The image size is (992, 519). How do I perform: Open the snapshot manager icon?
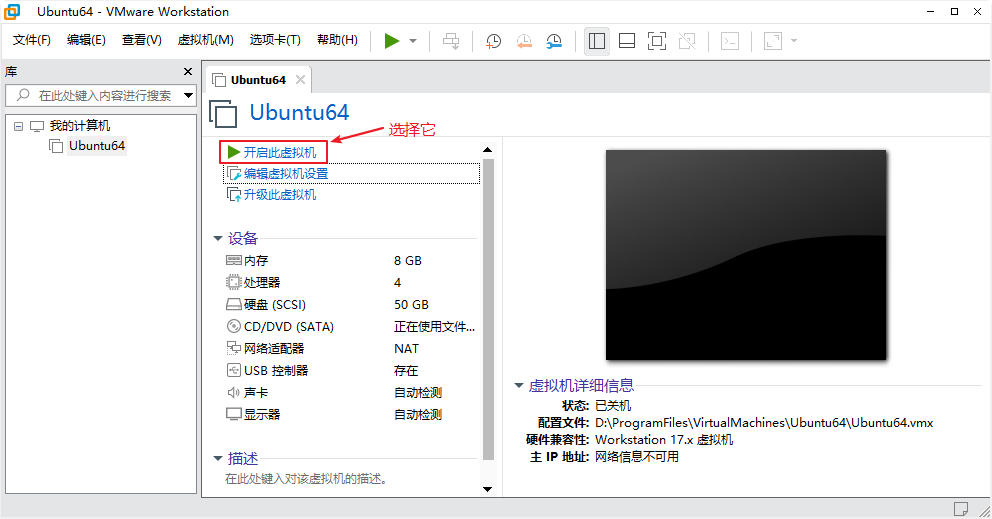click(554, 41)
